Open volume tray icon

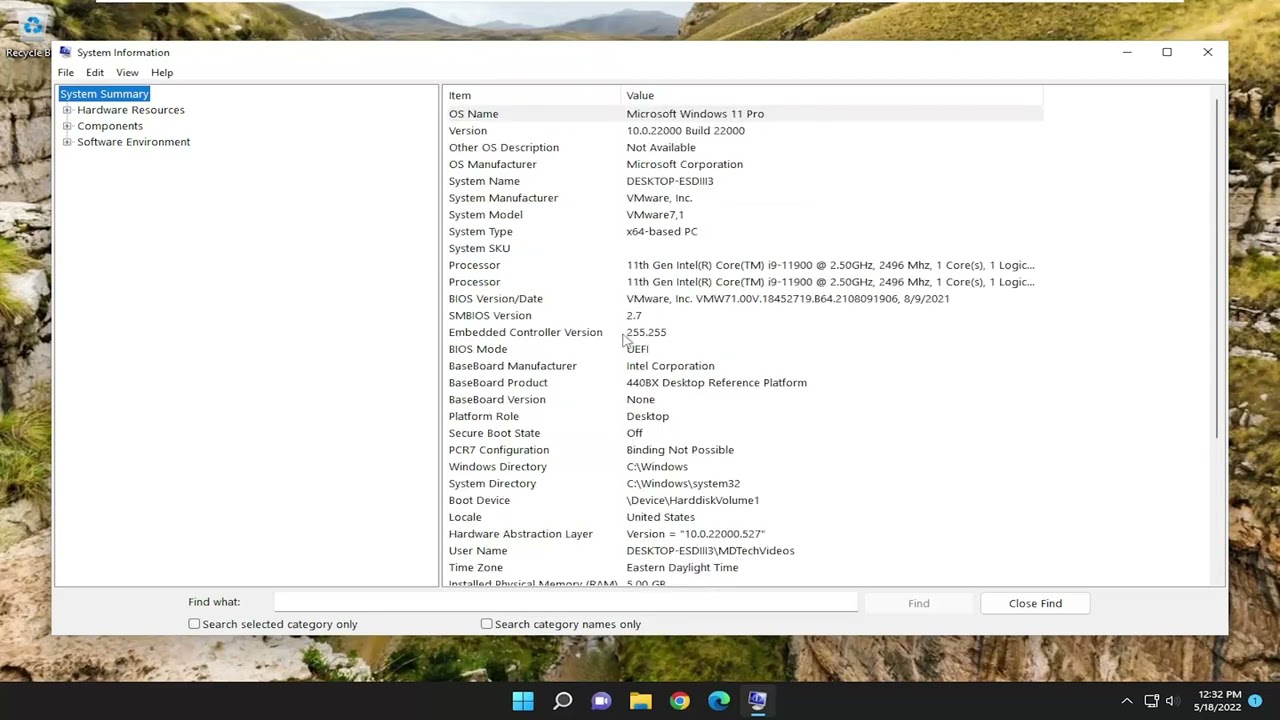(1170, 701)
